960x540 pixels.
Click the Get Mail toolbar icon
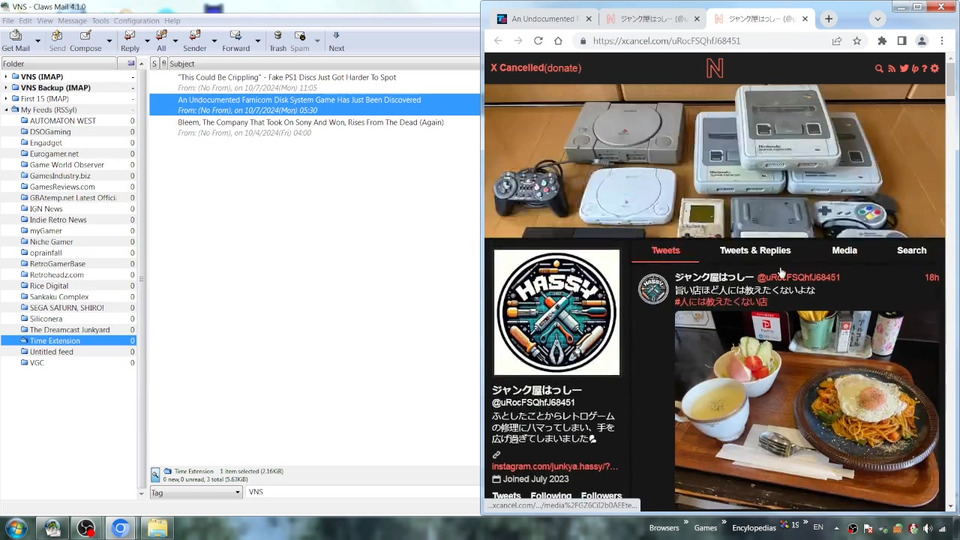[16, 40]
